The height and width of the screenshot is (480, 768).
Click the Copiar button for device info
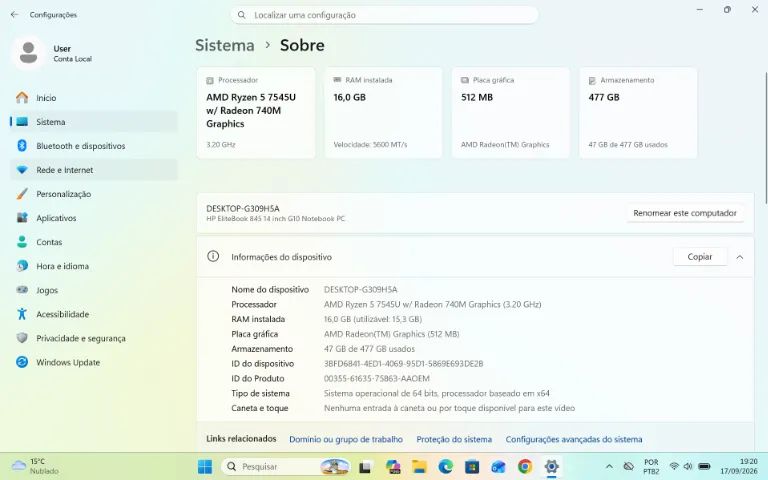(699, 257)
